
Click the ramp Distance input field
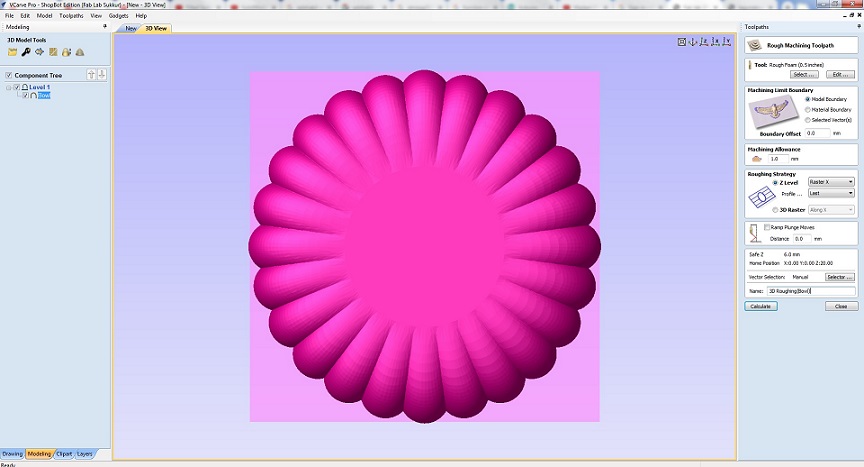coord(801,238)
